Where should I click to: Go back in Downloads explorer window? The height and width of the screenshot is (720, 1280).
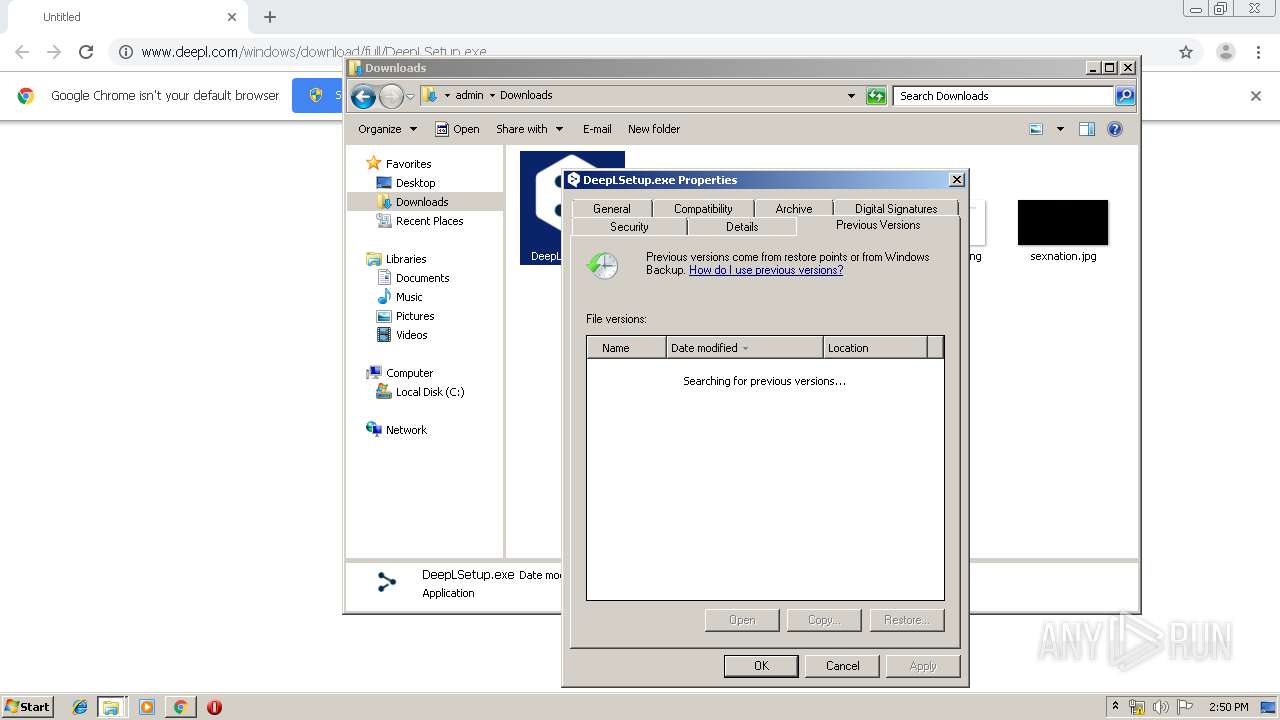pyautogui.click(x=363, y=96)
